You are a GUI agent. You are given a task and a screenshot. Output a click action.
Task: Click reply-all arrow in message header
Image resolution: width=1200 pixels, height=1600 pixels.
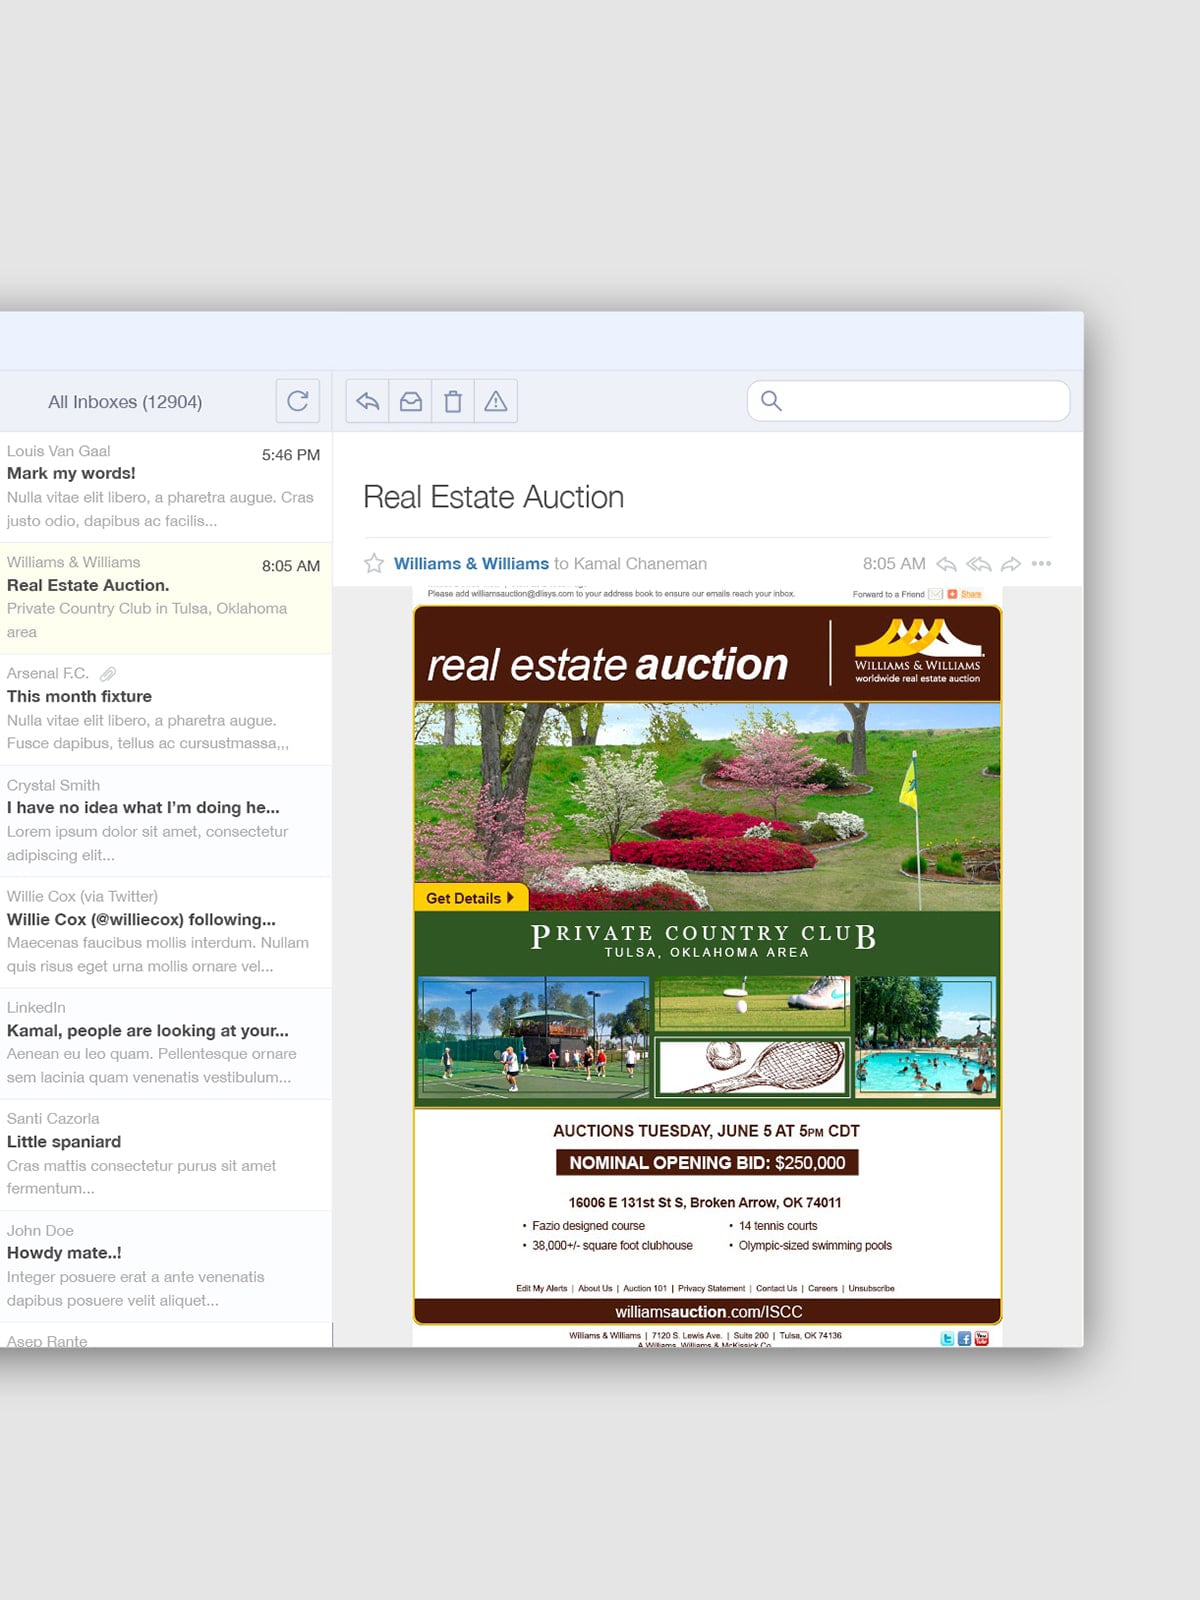coord(978,564)
